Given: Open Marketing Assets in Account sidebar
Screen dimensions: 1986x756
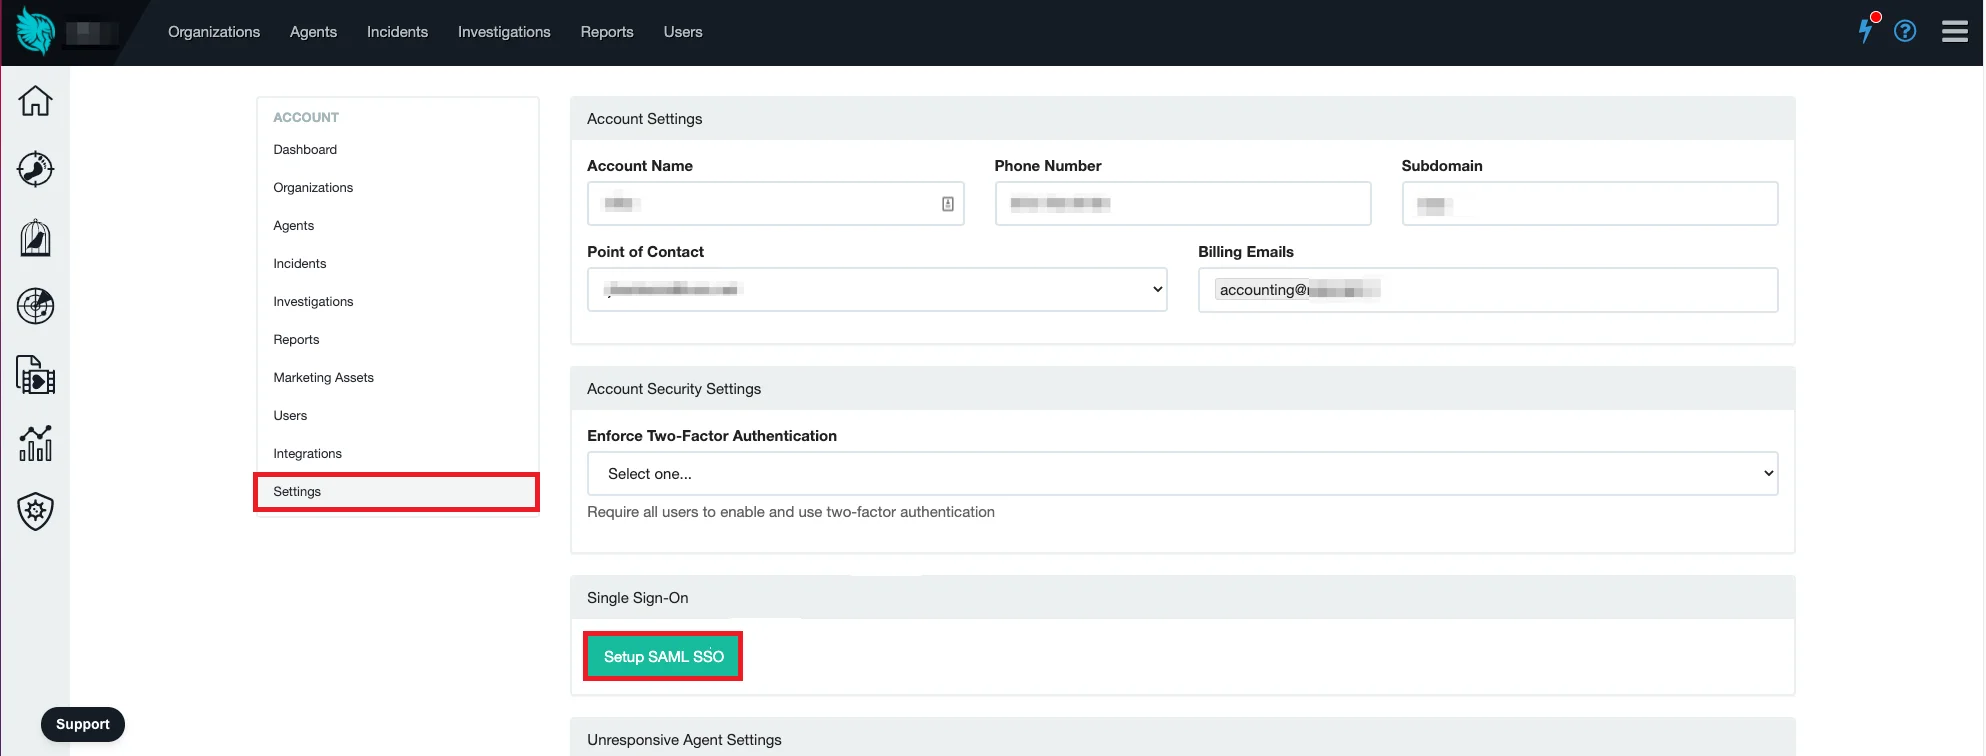Looking at the screenshot, I should pos(397,377).
